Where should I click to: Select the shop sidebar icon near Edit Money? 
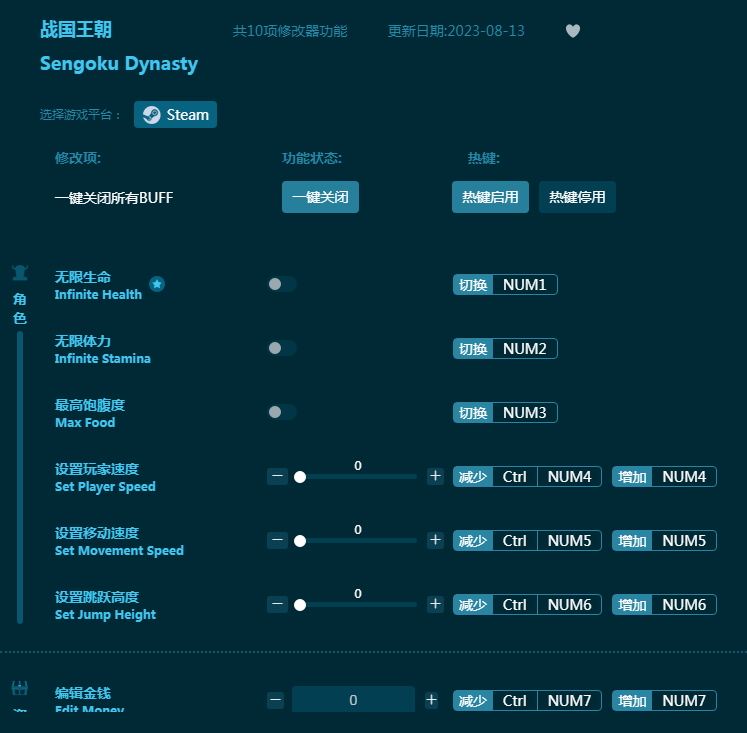(x=20, y=688)
